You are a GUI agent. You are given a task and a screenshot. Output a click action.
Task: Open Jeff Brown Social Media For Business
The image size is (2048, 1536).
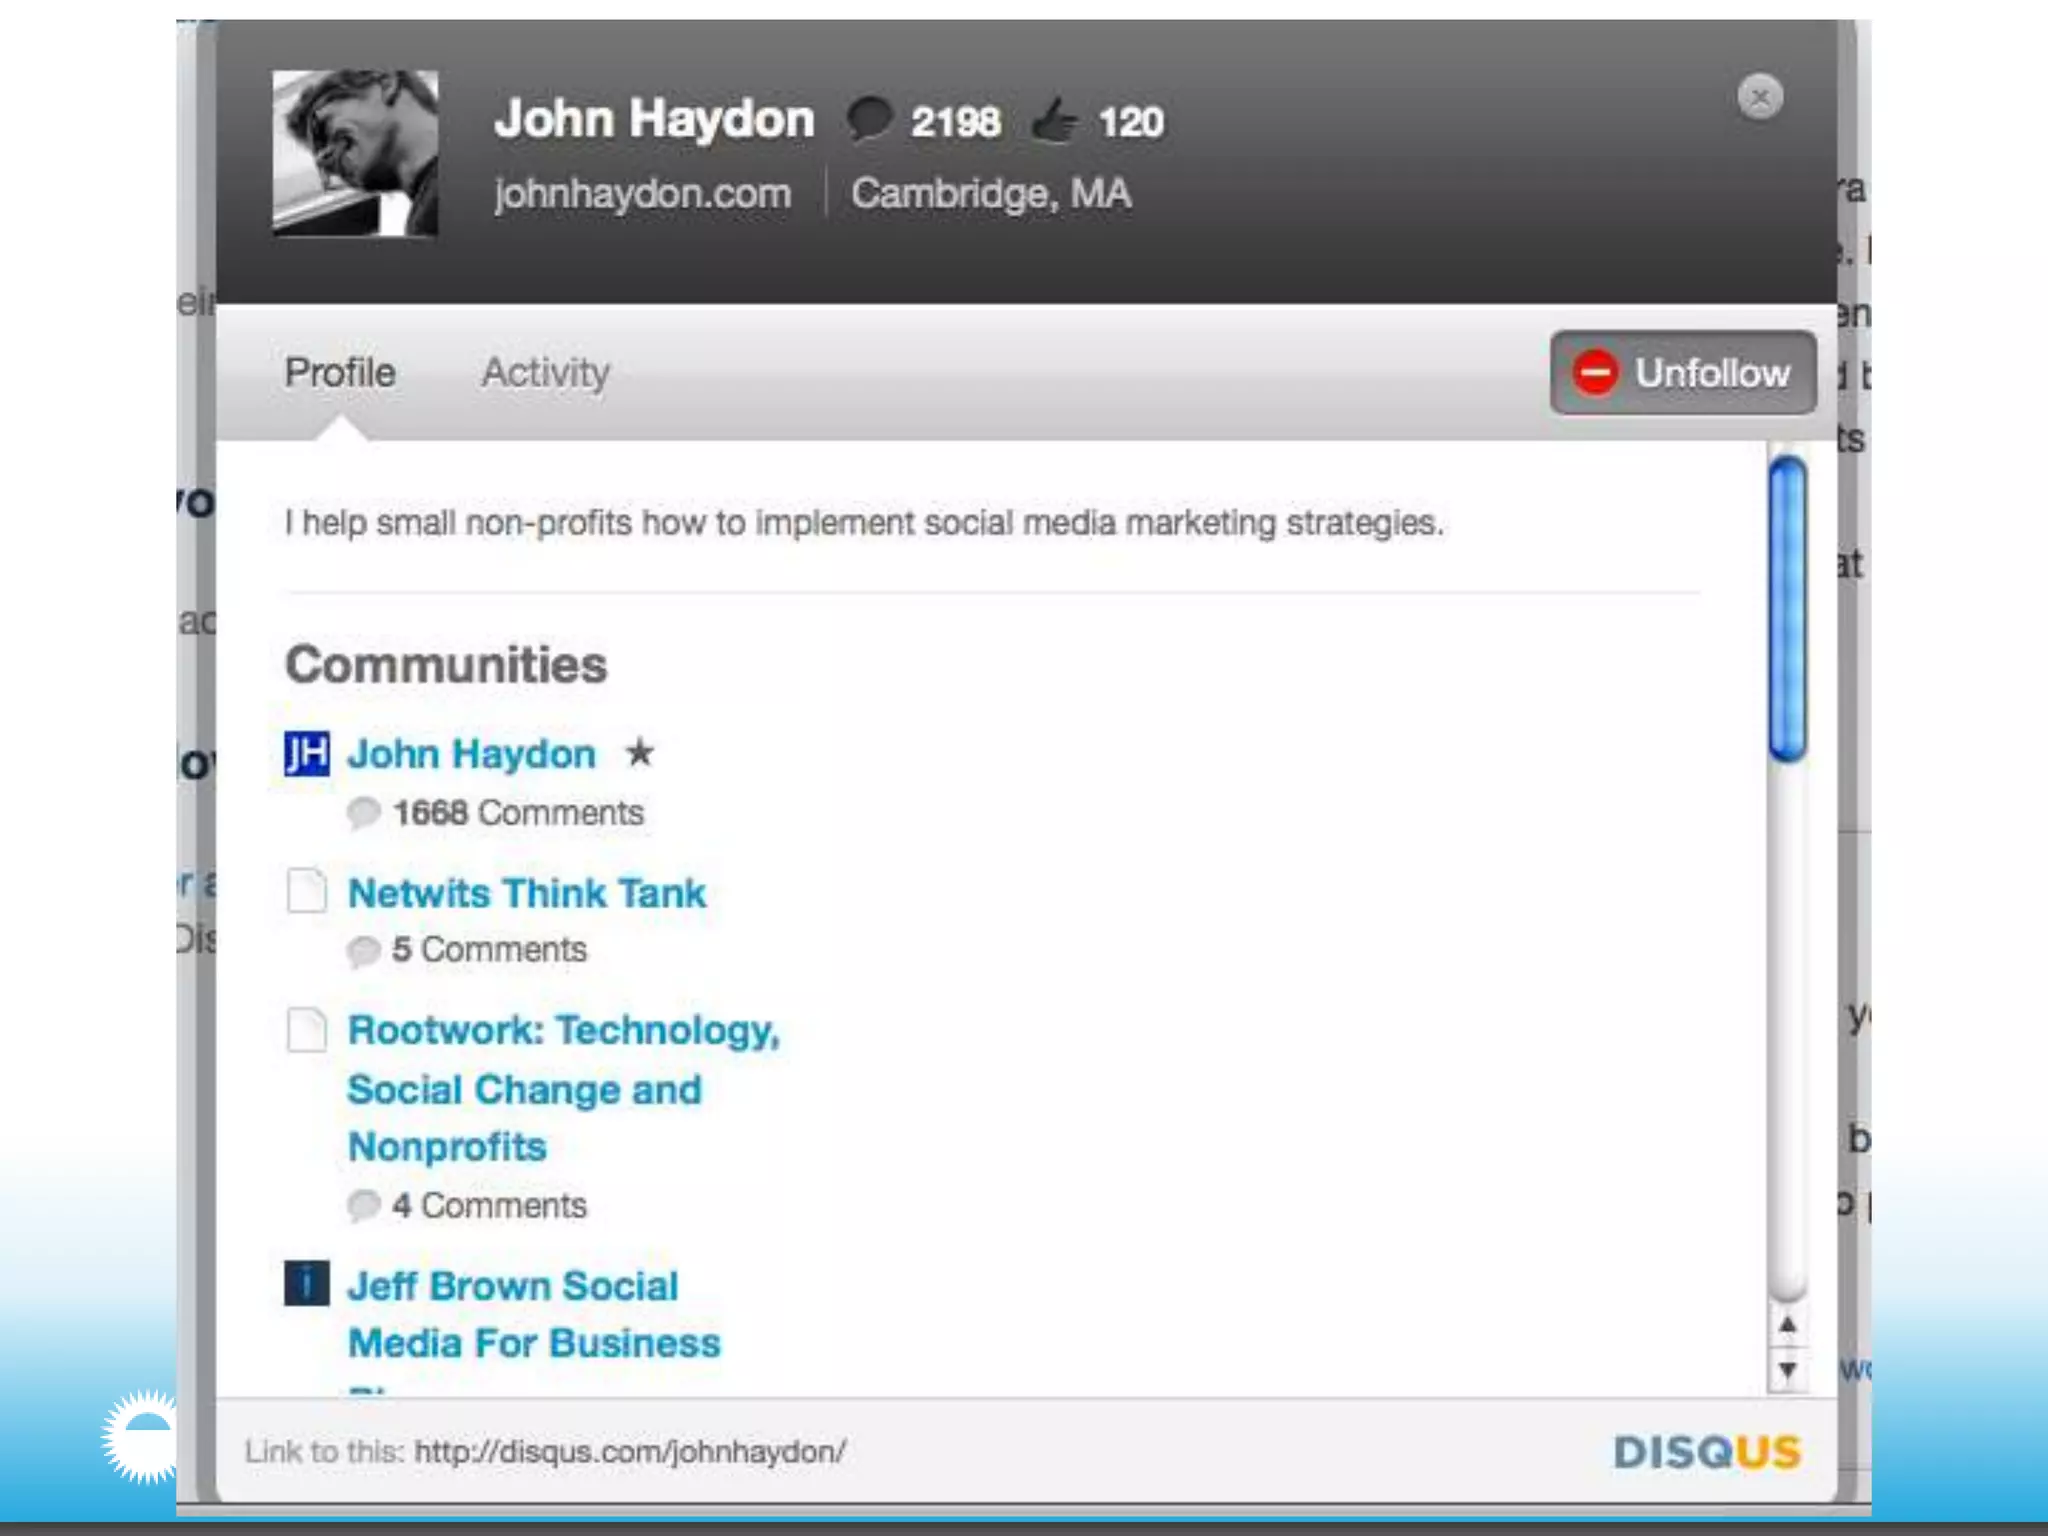point(513,1287)
